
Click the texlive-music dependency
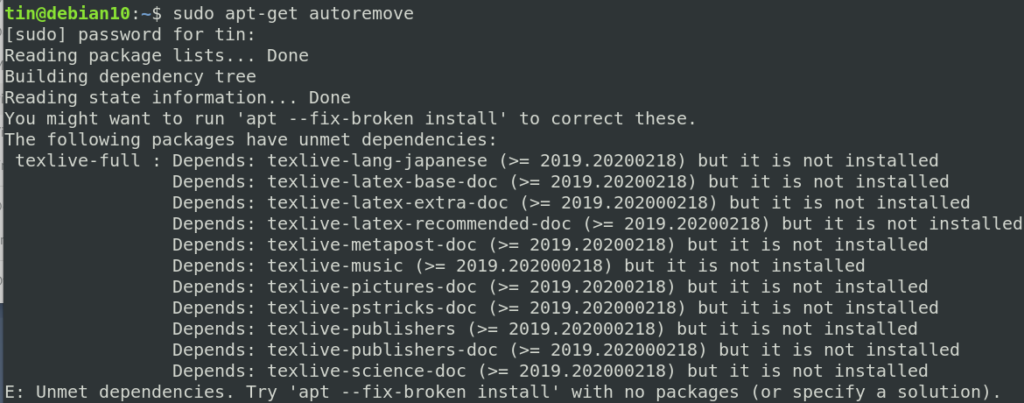336,266
